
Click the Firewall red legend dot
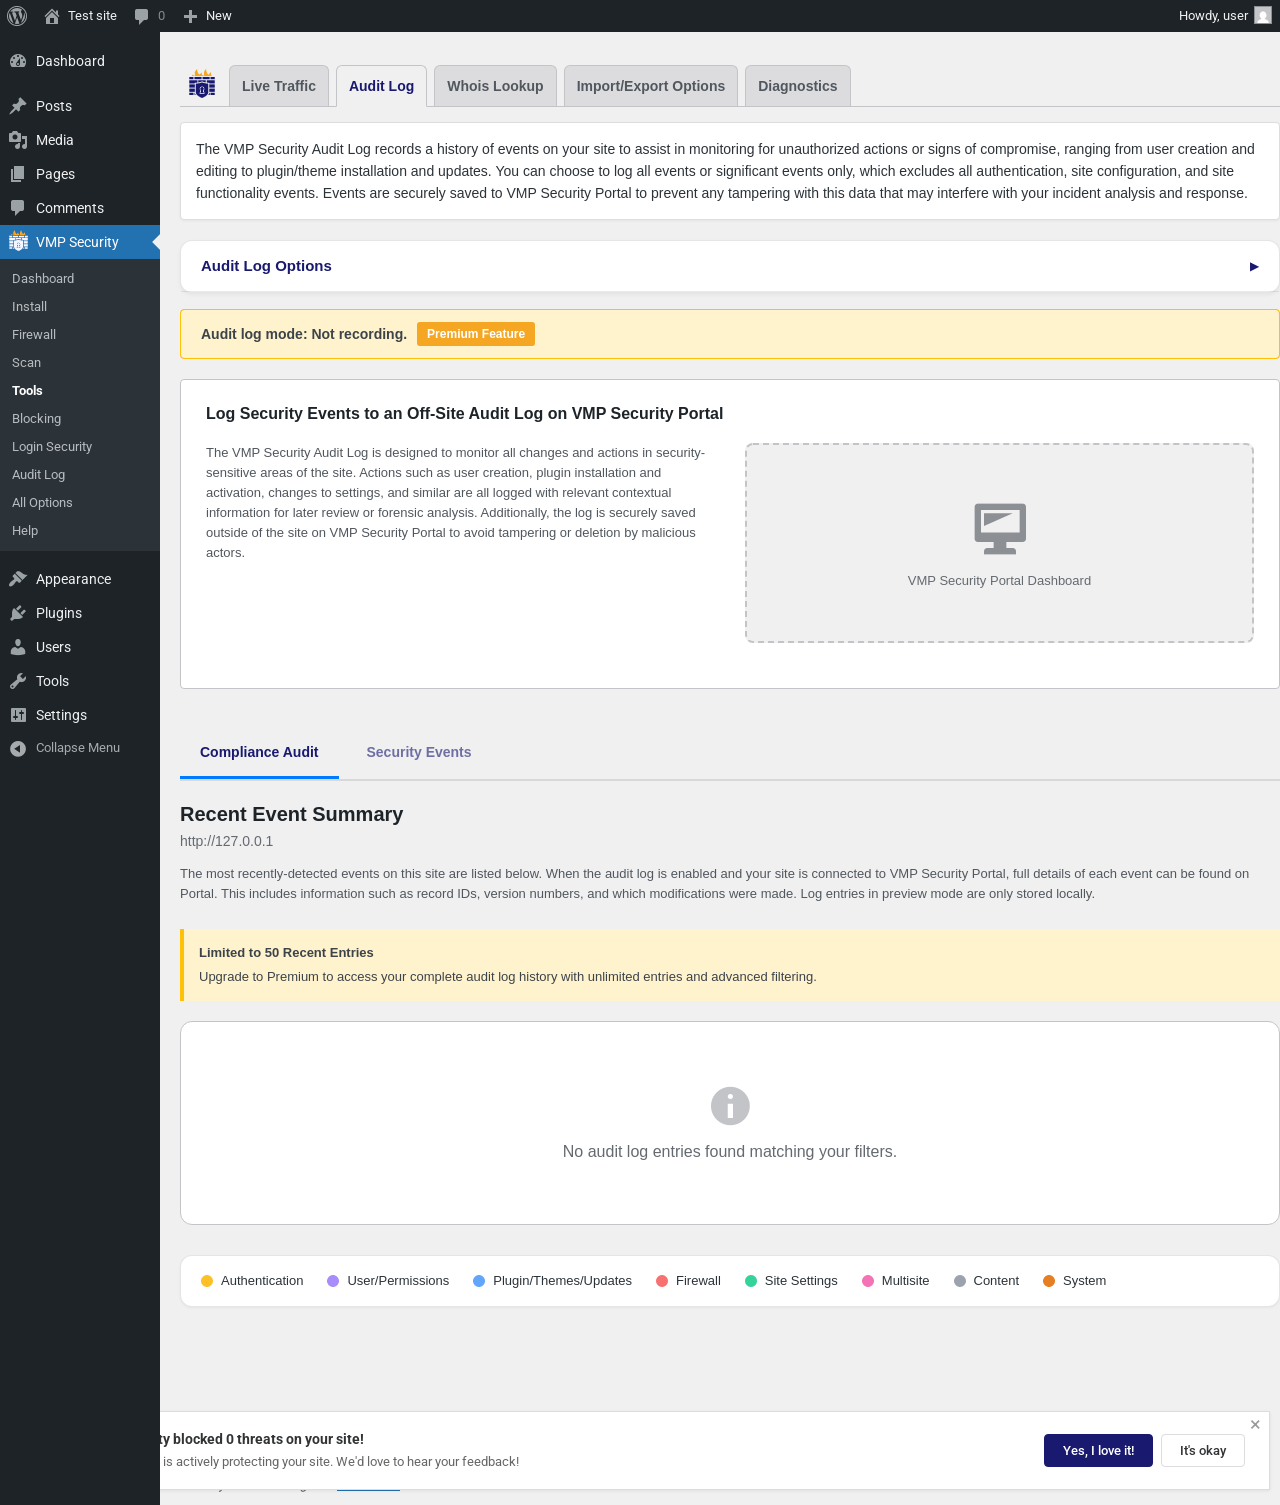662,1281
